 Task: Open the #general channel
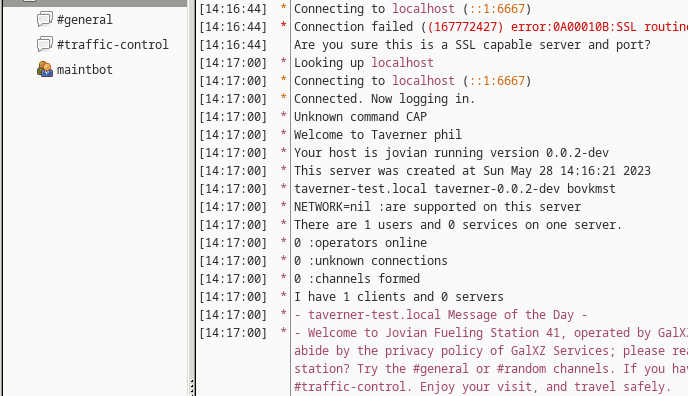coord(85,20)
